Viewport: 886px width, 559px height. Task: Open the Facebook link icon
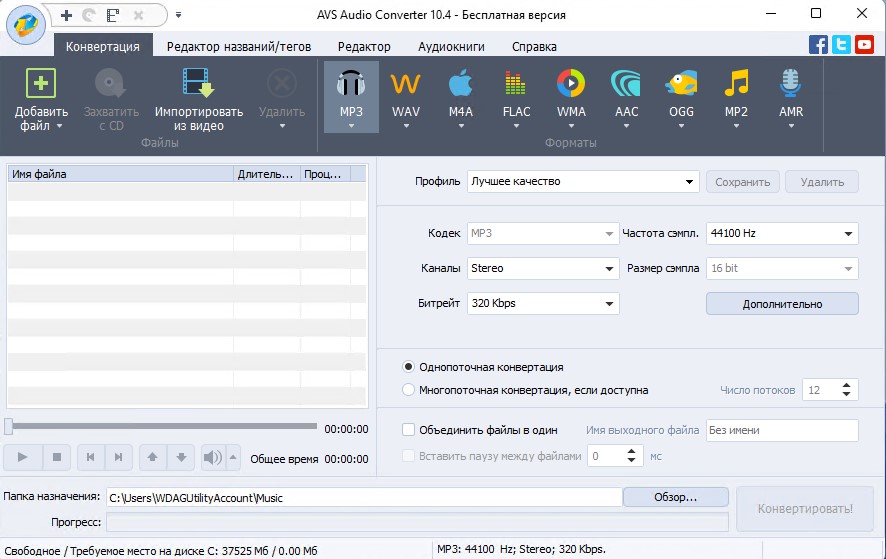tap(818, 44)
